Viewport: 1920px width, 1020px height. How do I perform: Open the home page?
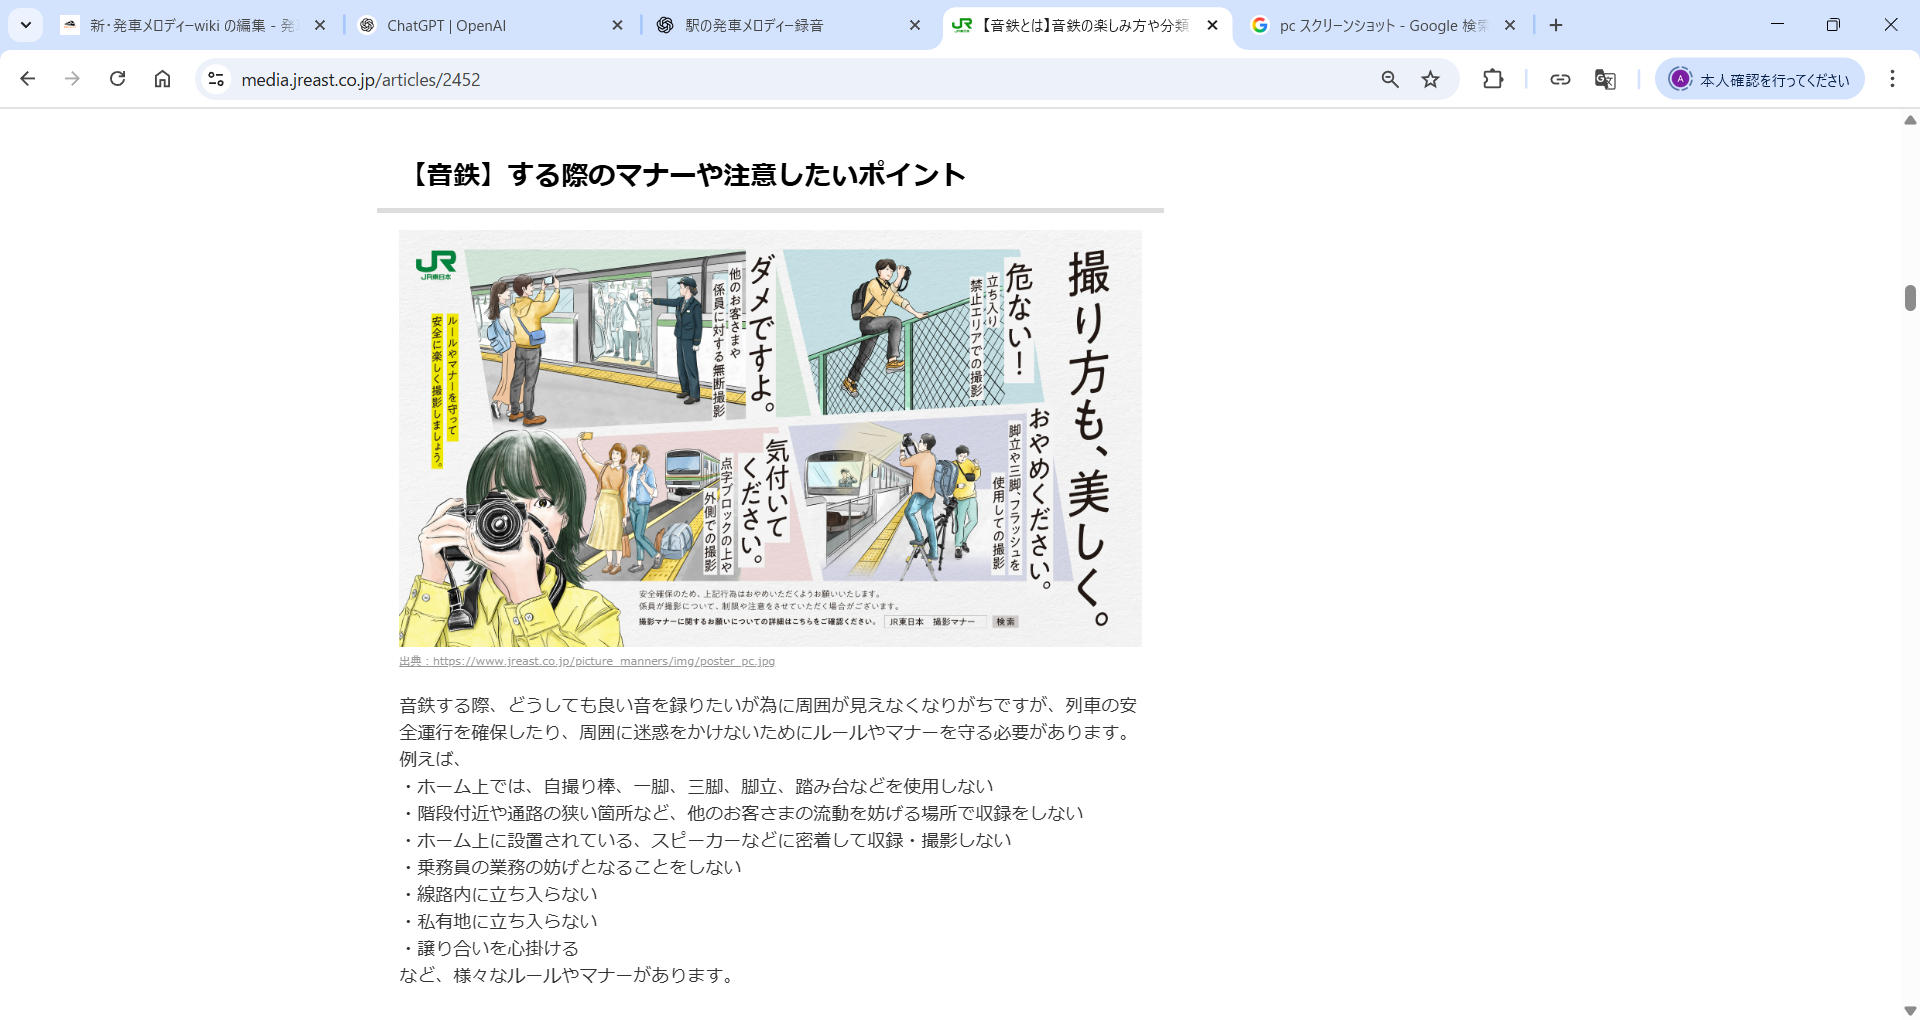(162, 79)
